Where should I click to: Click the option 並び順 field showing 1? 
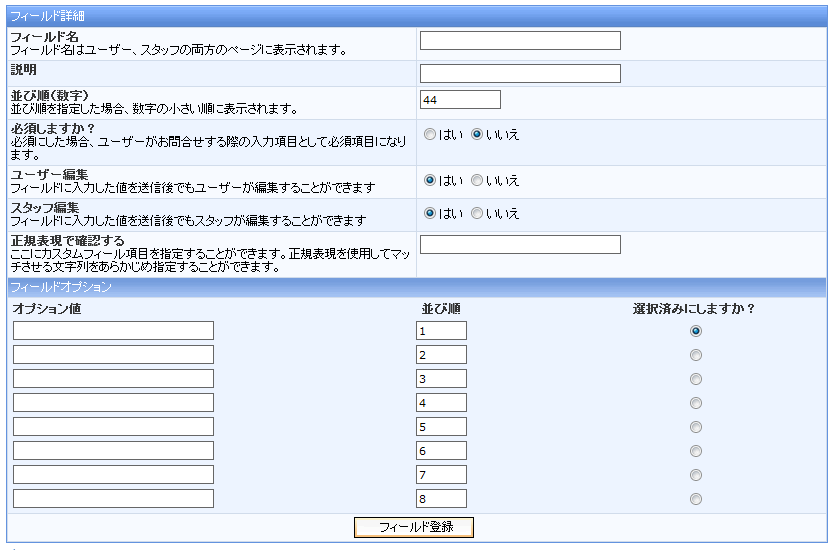coord(441,330)
